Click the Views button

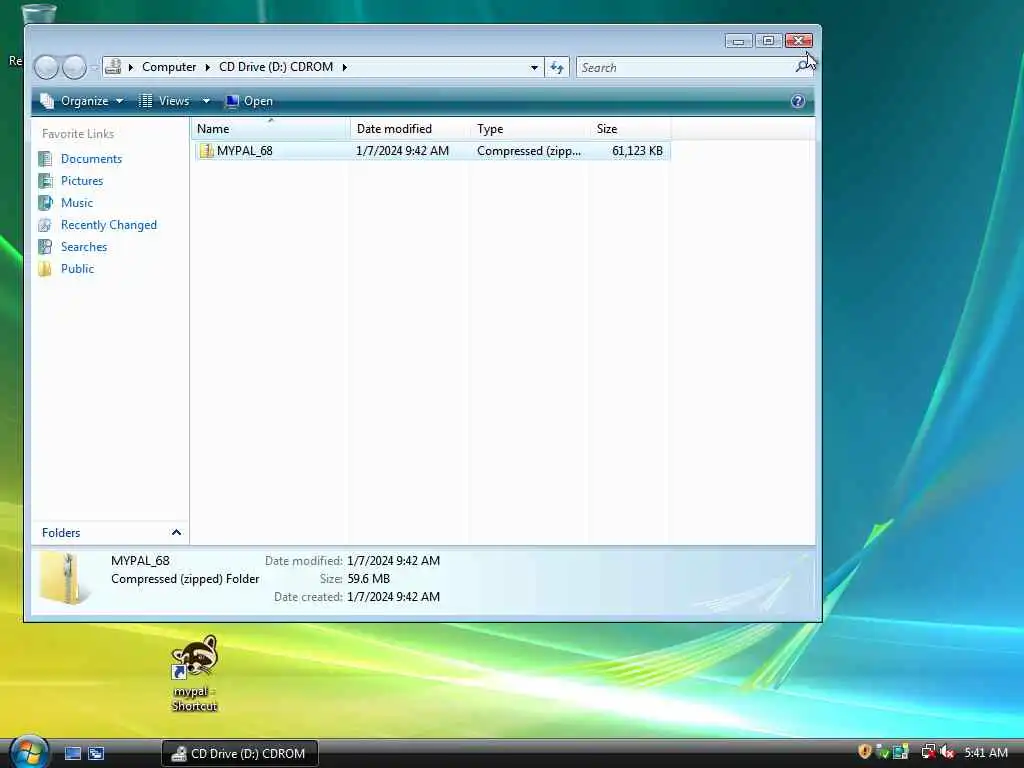164,101
